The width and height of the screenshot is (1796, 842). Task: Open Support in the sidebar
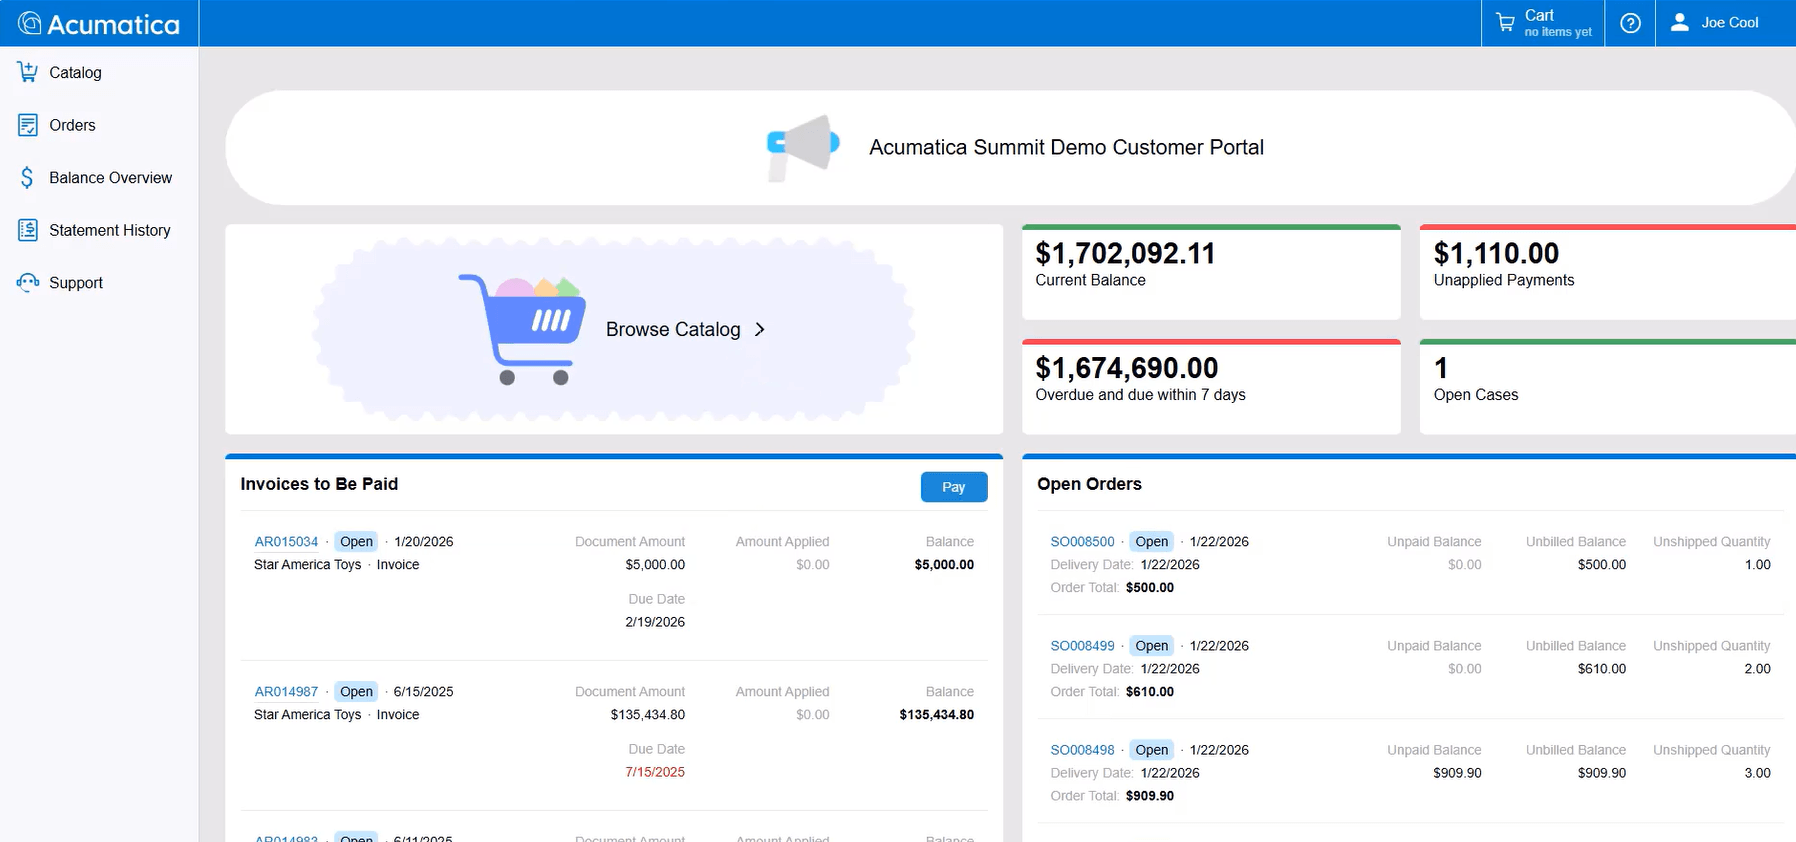[76, 283]
